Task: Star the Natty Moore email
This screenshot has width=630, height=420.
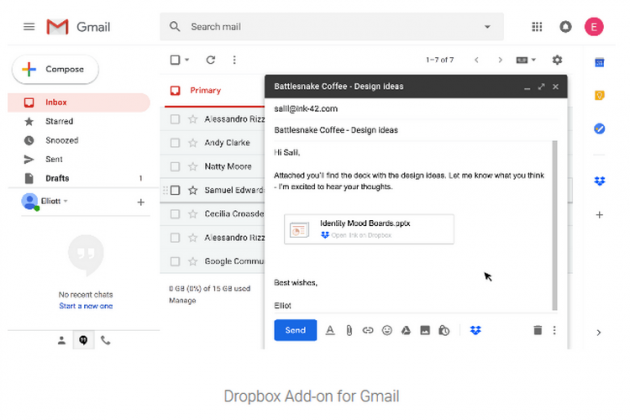Action: 193,166
